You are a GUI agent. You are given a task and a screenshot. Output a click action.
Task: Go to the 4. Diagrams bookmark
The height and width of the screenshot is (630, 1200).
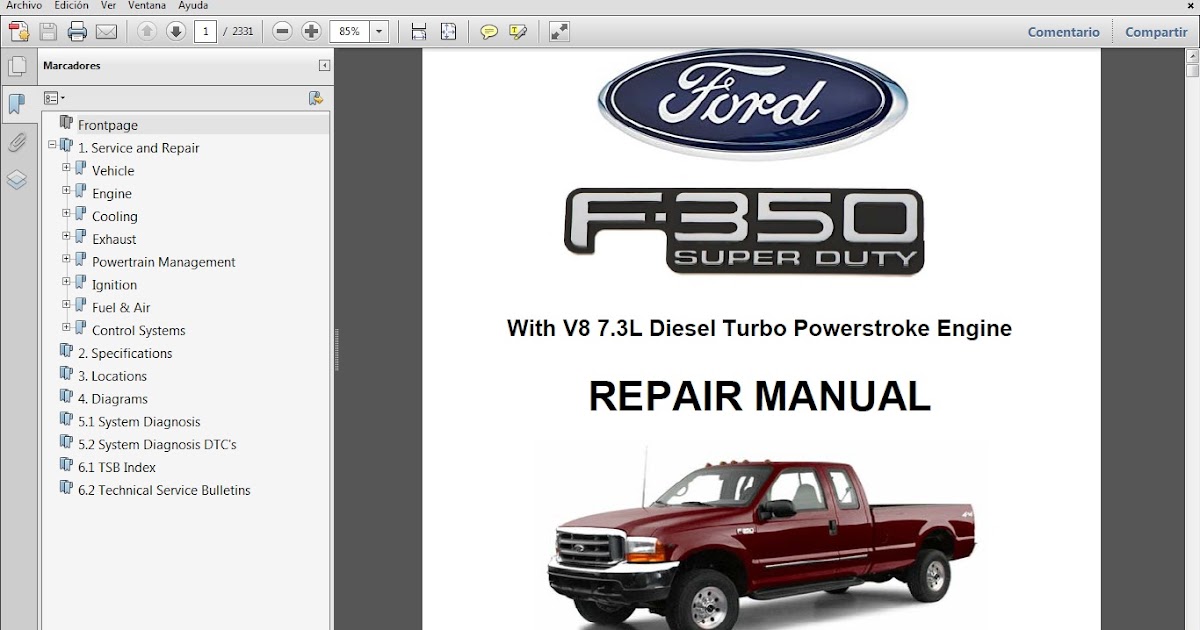[x=113, y=399]
